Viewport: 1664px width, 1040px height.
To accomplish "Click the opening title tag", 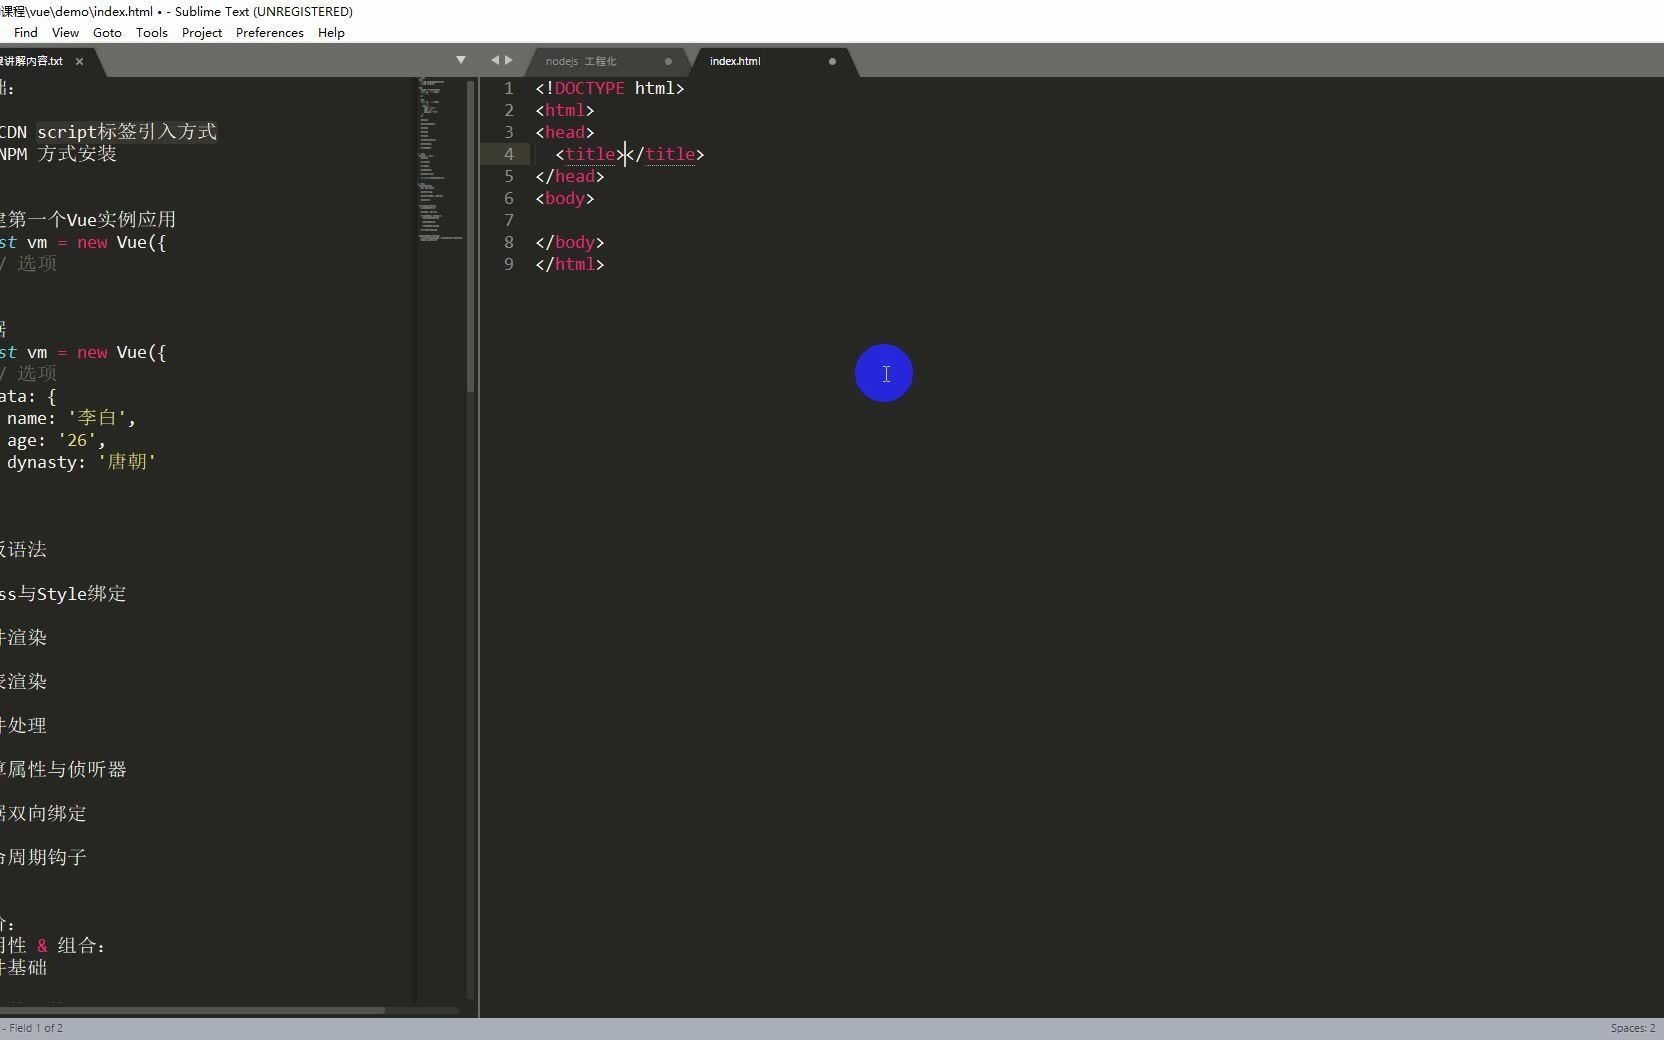I will pos(590,154).
